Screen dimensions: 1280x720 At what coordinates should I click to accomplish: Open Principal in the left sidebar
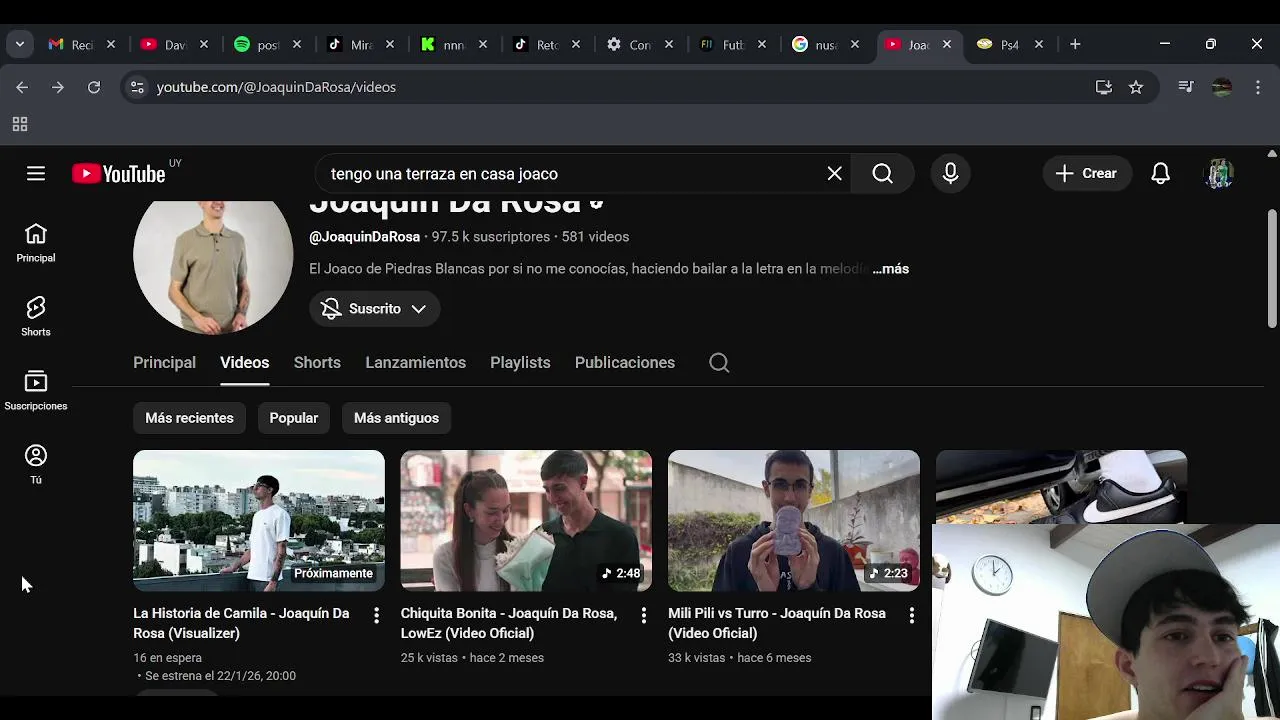[x=36, y=243]
